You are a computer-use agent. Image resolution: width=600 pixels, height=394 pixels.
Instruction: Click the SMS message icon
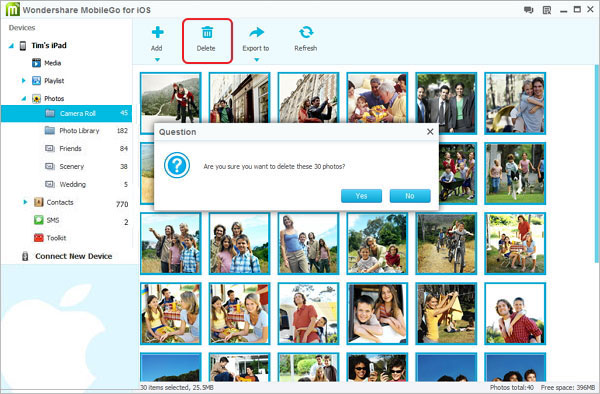pos(39,220)
